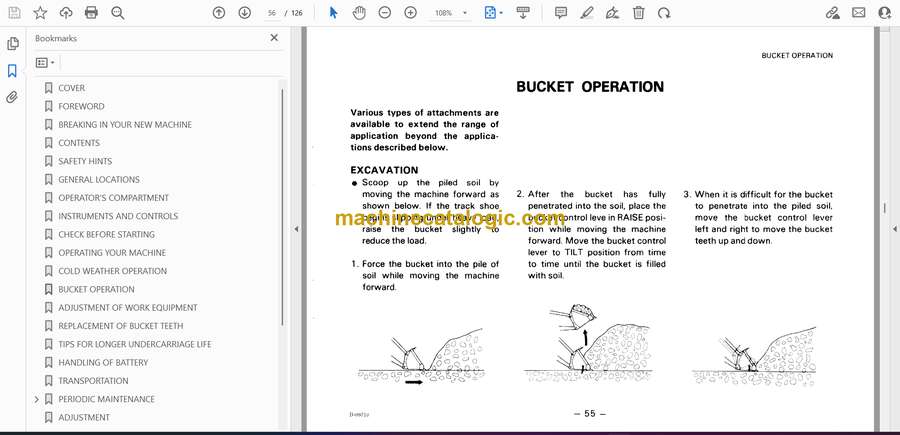Open the HANDLING OF BATTERY bookmark

click(x=103, y=362)
